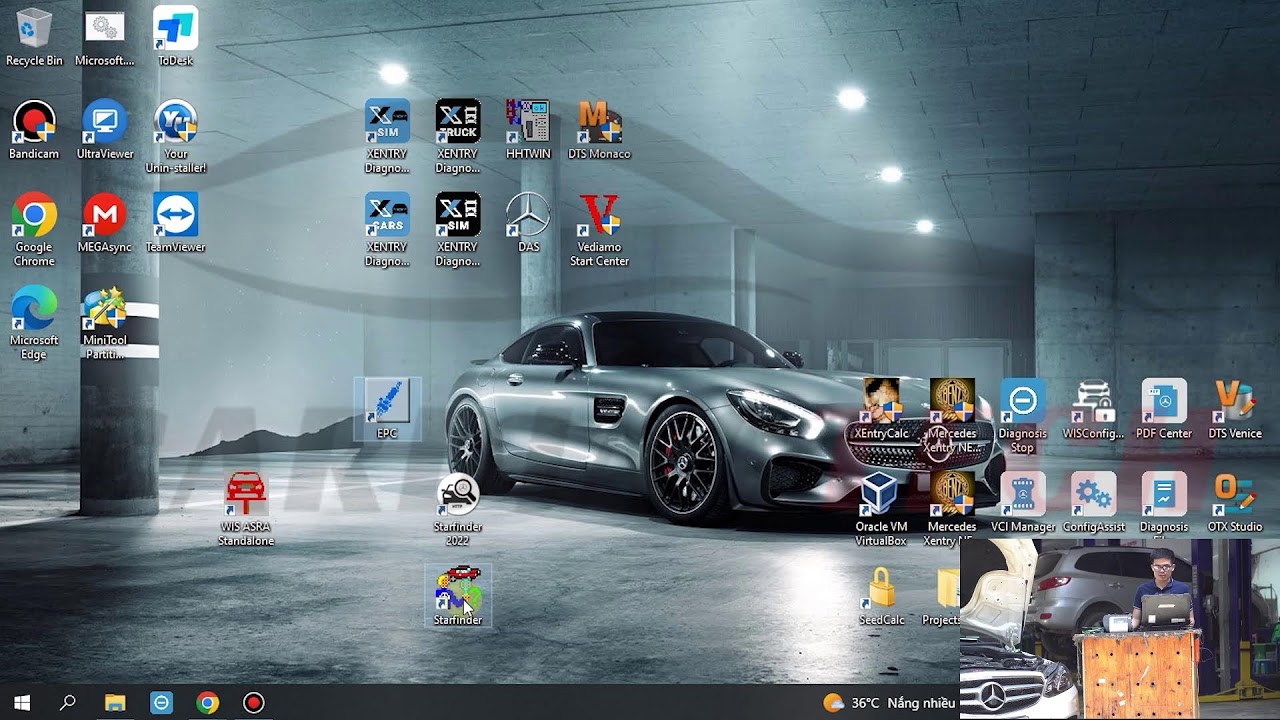
Task: Open the SeedCalc padlock icon
Action: click(x=881, y=590)
